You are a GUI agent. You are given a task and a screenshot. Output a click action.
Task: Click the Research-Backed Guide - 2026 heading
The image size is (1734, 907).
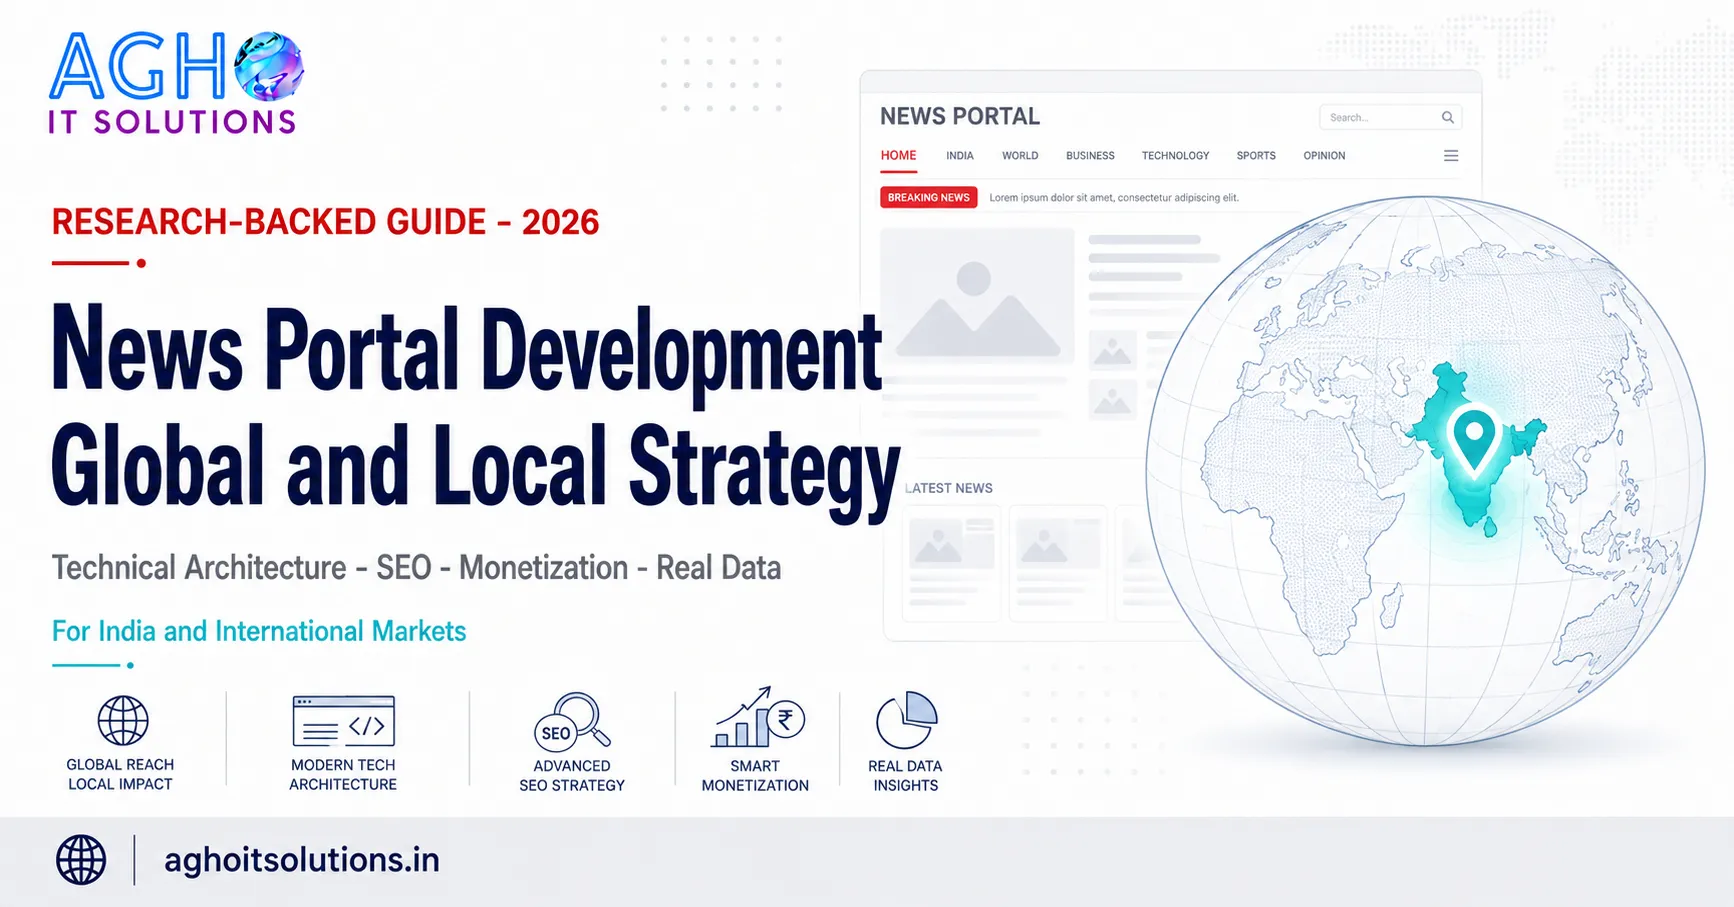point(325,222)
